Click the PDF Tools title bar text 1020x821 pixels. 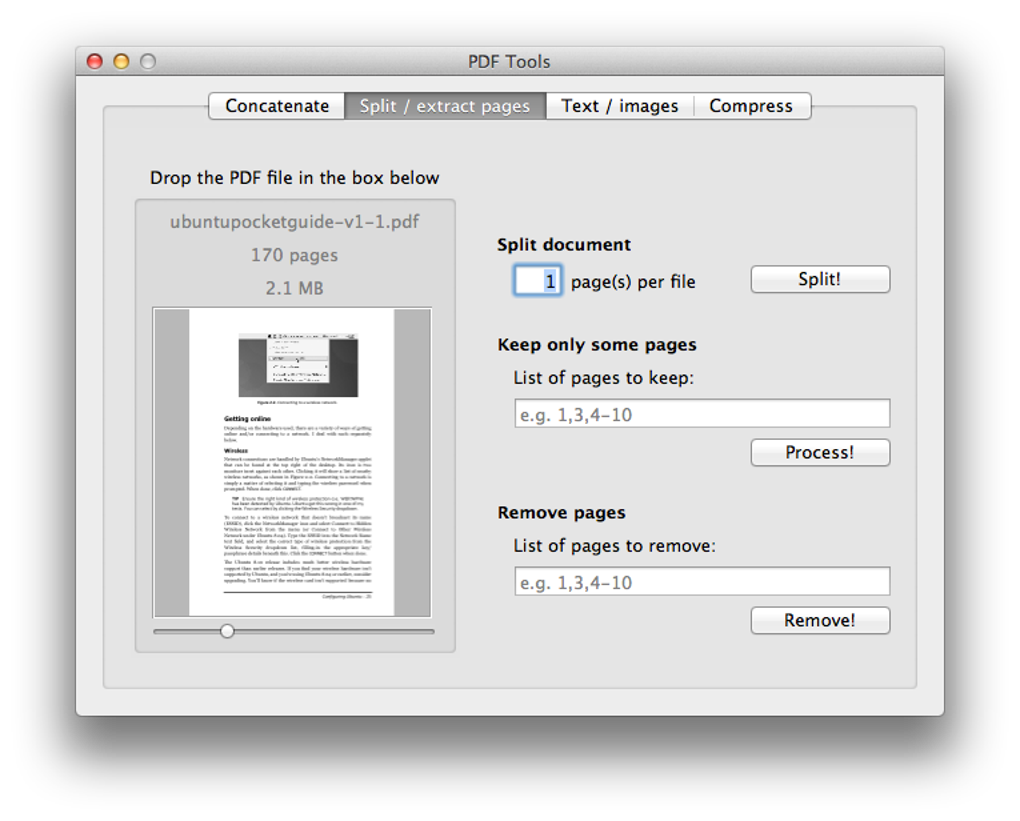point(509,62)
